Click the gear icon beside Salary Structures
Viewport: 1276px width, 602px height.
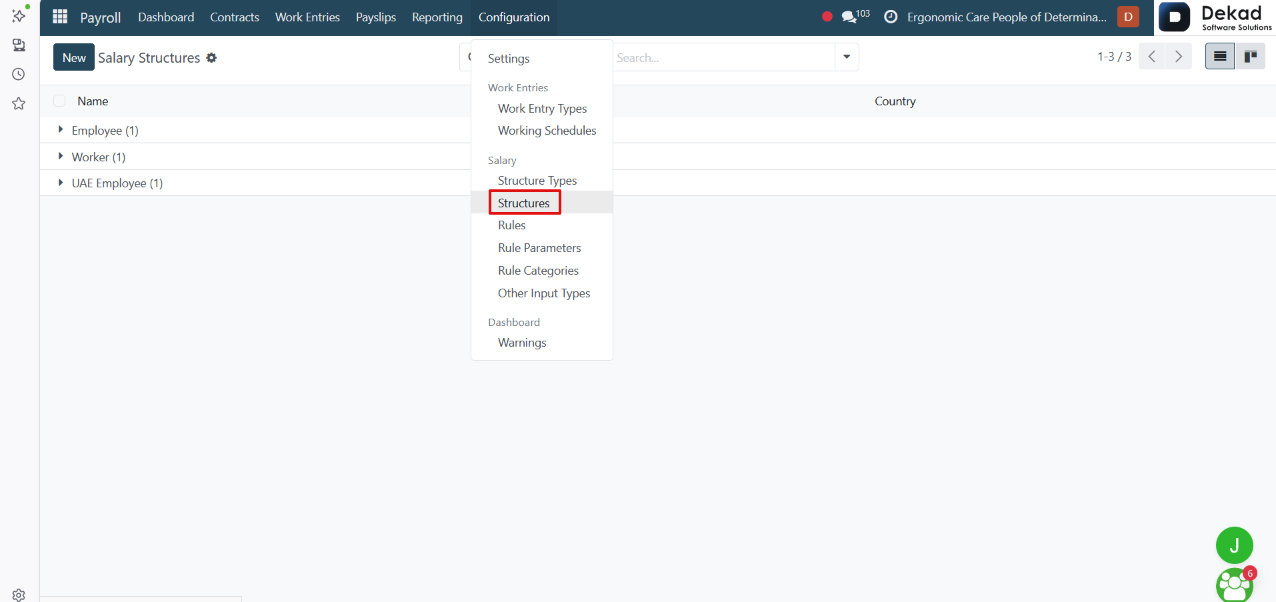pyautogui.click(x=211, y=58)
